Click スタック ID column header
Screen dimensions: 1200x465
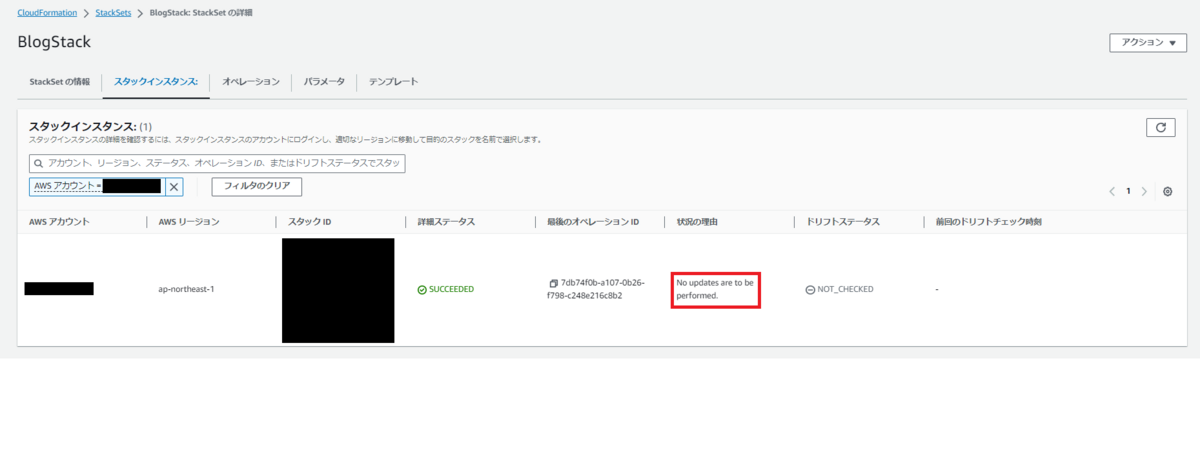(x=309, y=221)
